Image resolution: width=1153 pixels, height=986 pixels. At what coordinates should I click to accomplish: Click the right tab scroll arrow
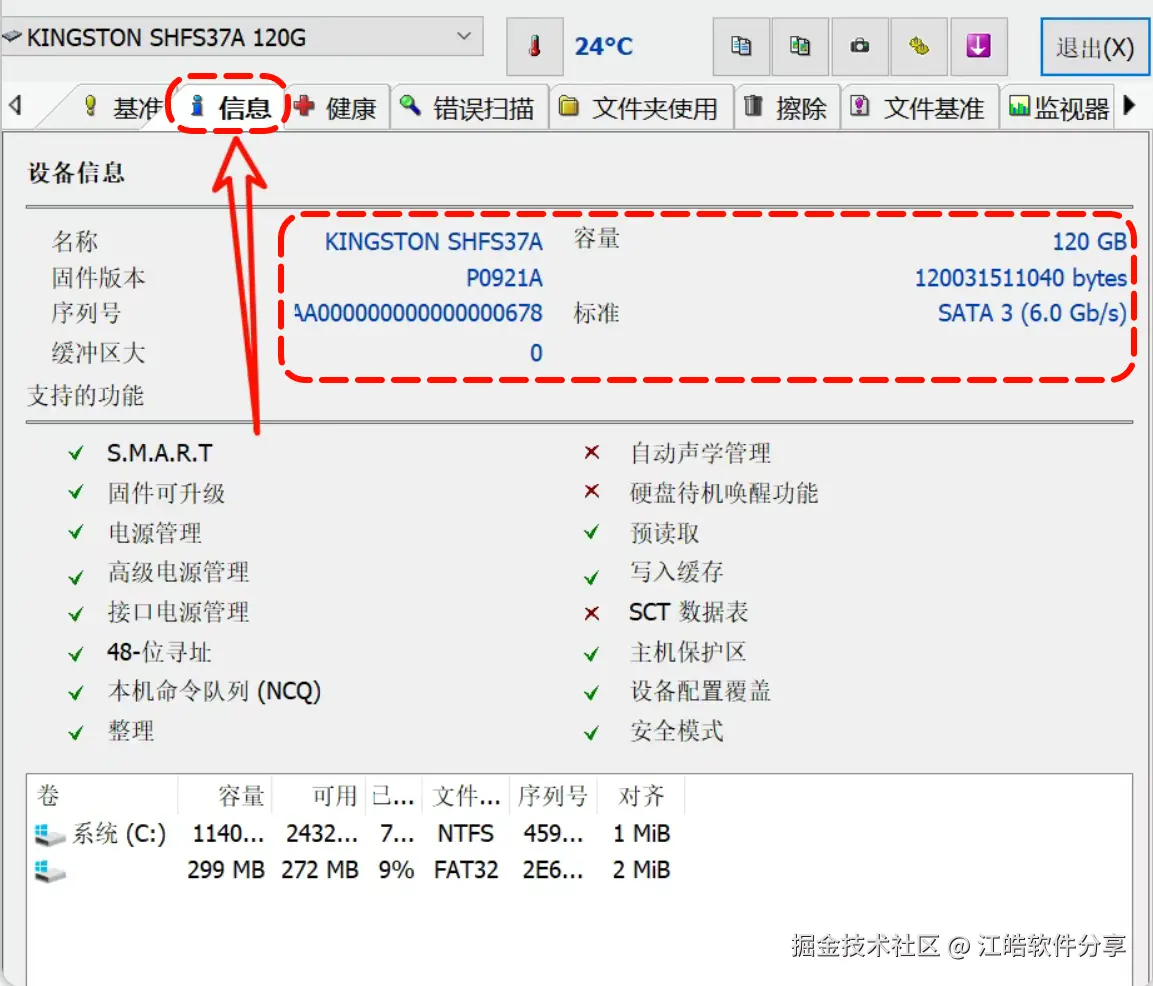(1130, 105)
